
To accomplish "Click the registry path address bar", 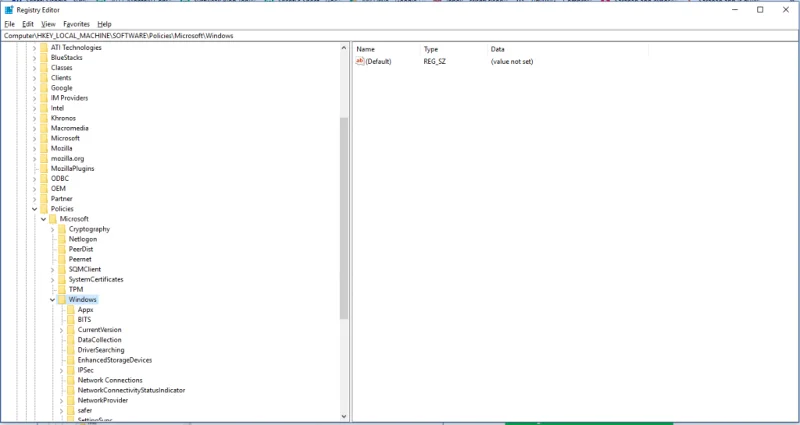I will point(399,36).
